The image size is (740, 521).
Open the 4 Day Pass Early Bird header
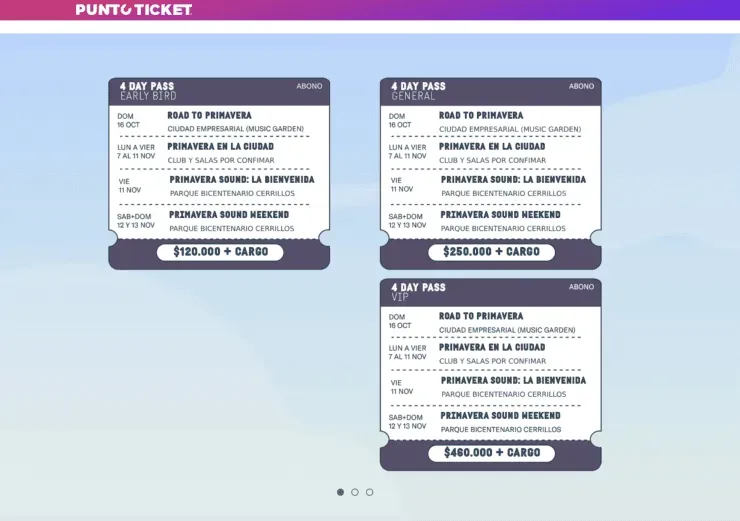147,91
